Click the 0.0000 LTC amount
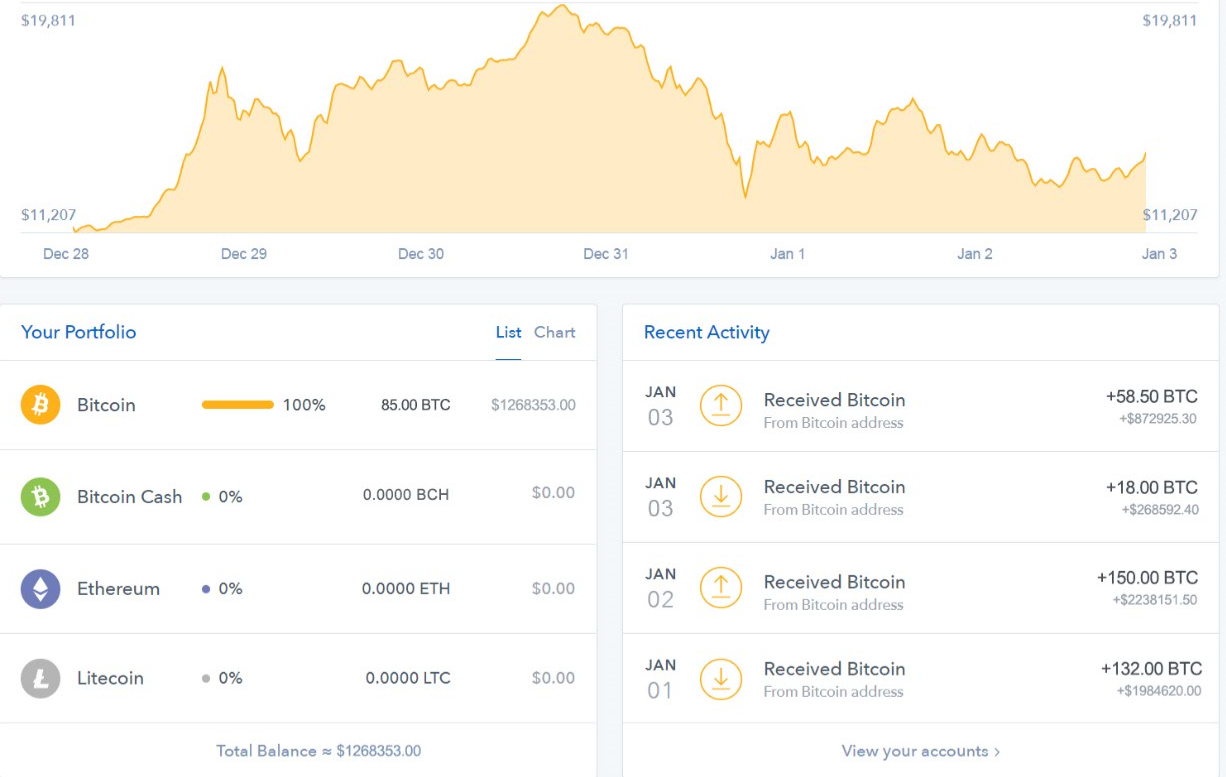1226x777 pixels. point(408,678)
